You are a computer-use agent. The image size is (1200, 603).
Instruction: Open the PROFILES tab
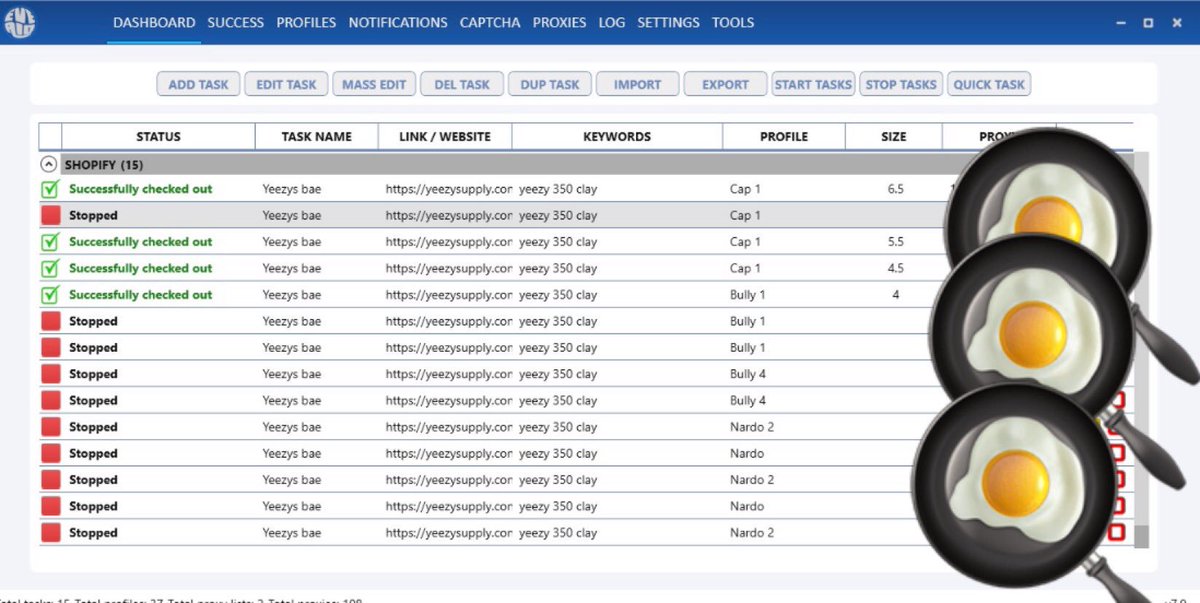306,22
